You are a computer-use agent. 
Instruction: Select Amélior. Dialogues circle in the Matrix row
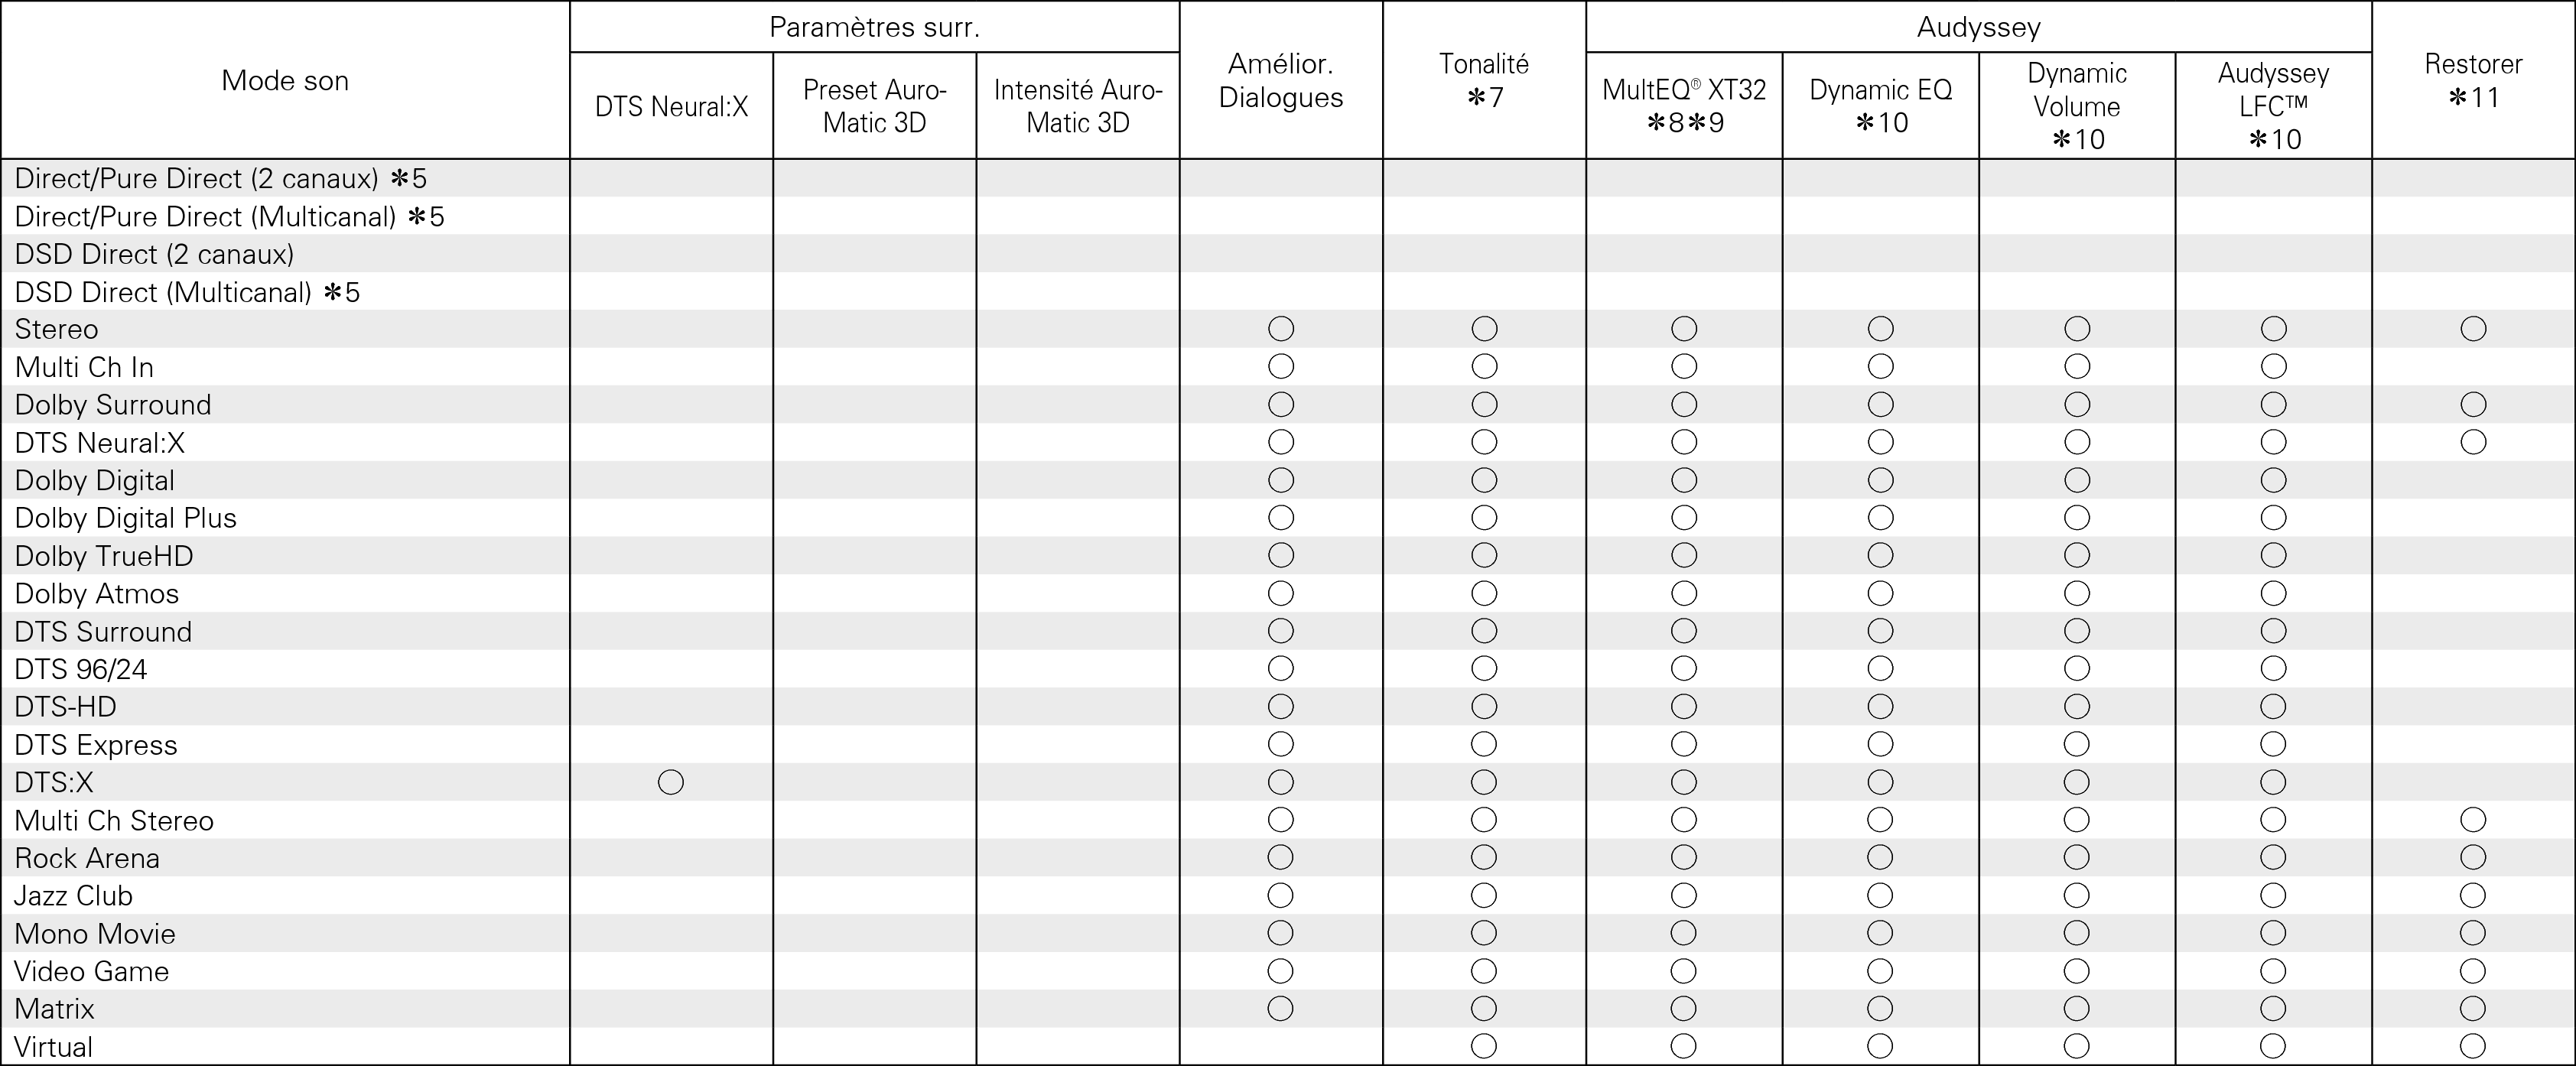tap(1281, 1008)
